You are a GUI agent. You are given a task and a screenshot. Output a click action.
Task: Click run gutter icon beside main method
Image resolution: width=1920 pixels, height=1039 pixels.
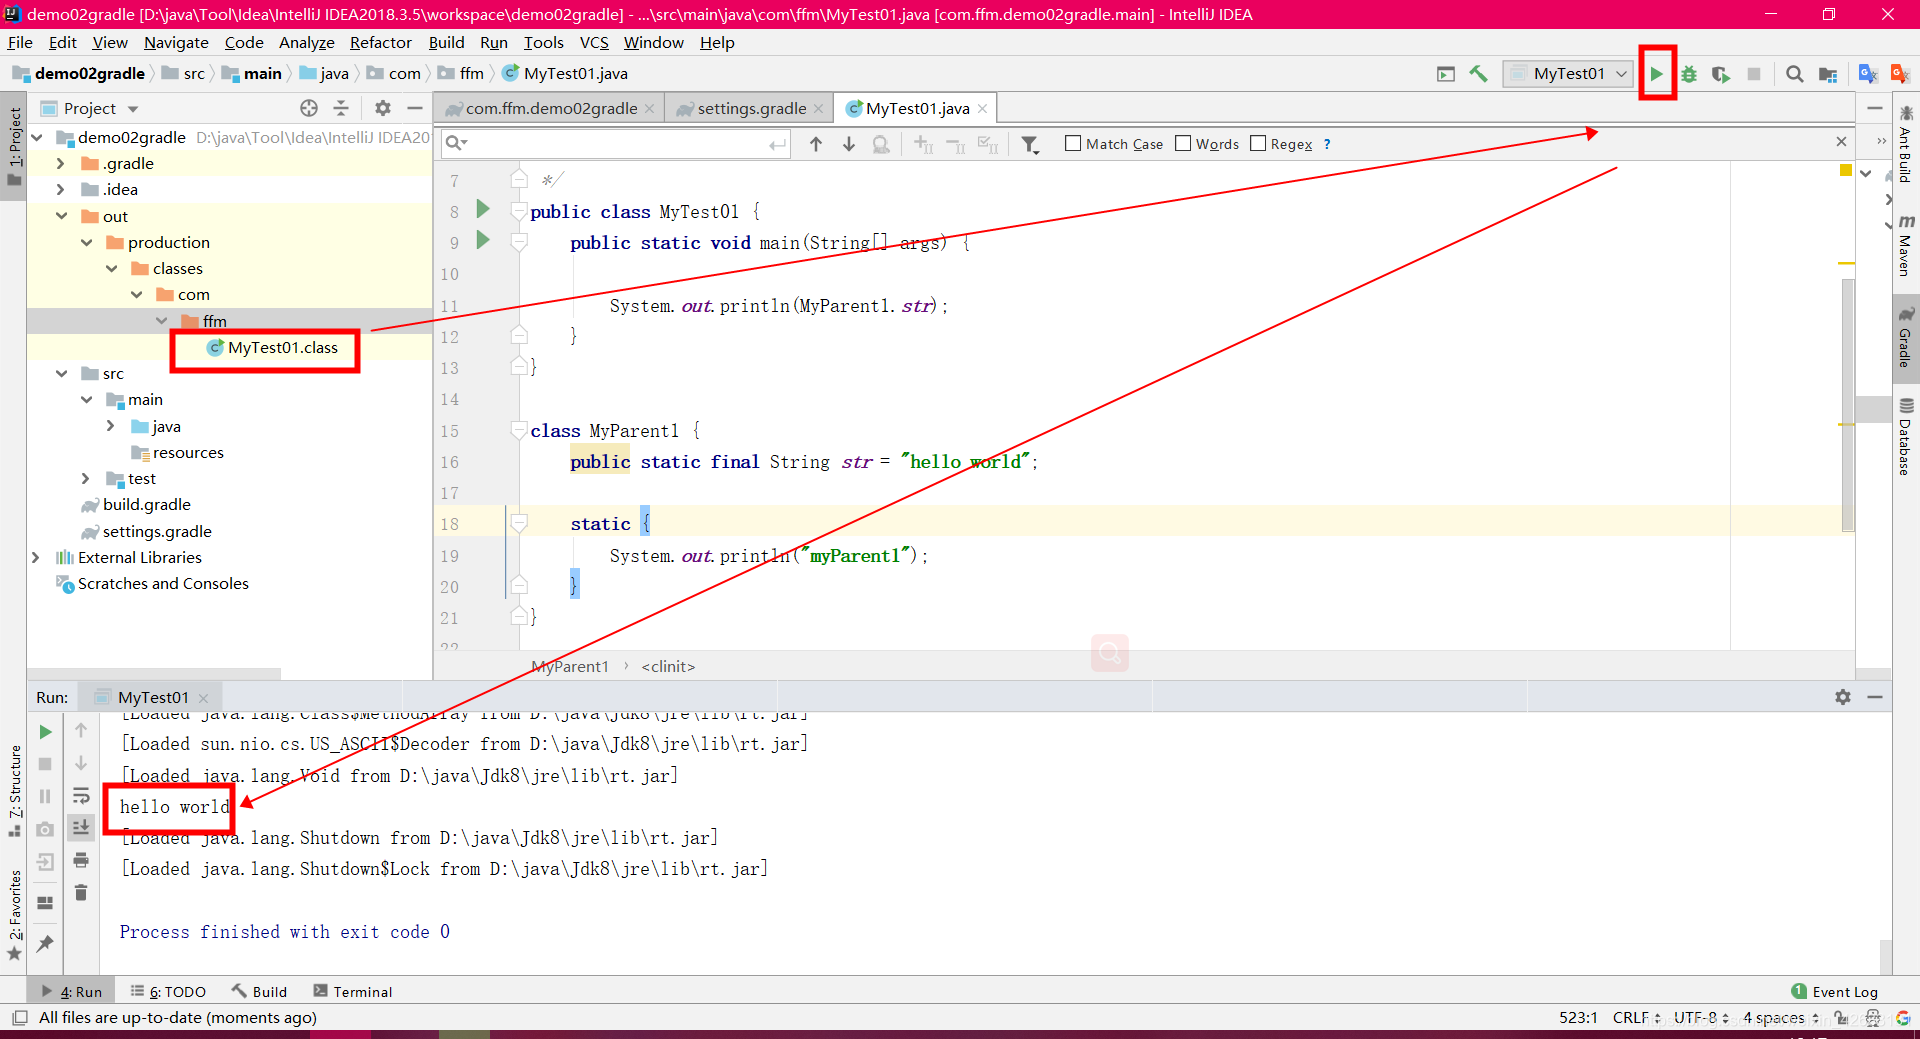point(483,240)
